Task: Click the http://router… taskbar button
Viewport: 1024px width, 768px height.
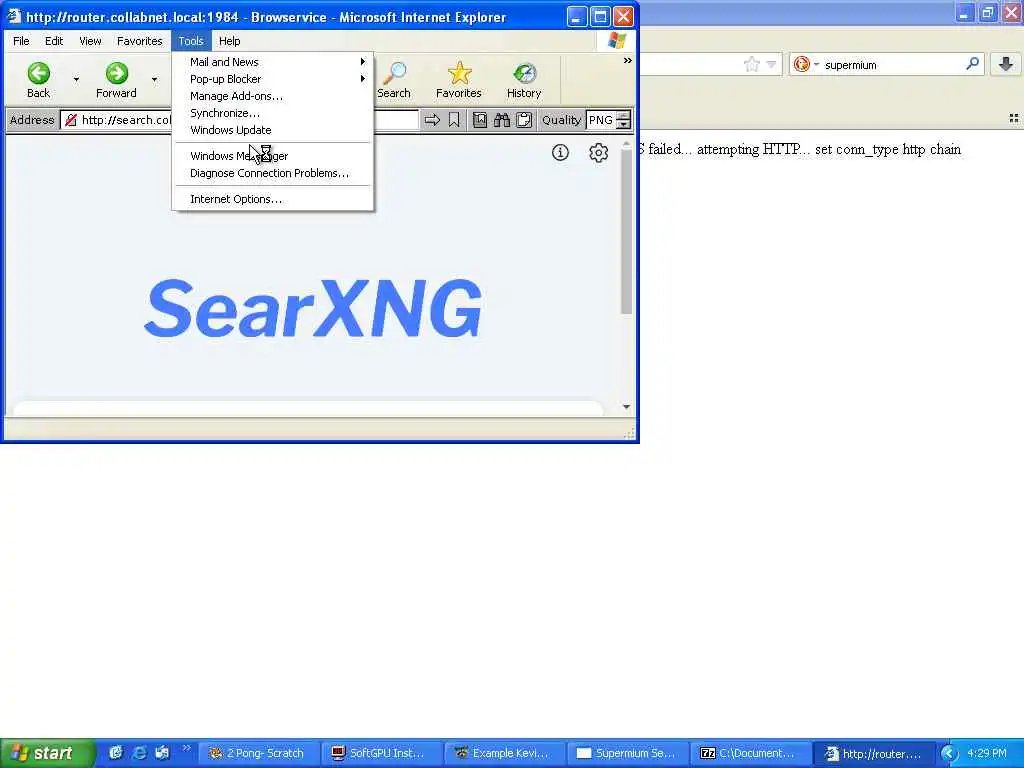Action: (x=874, y=753)
